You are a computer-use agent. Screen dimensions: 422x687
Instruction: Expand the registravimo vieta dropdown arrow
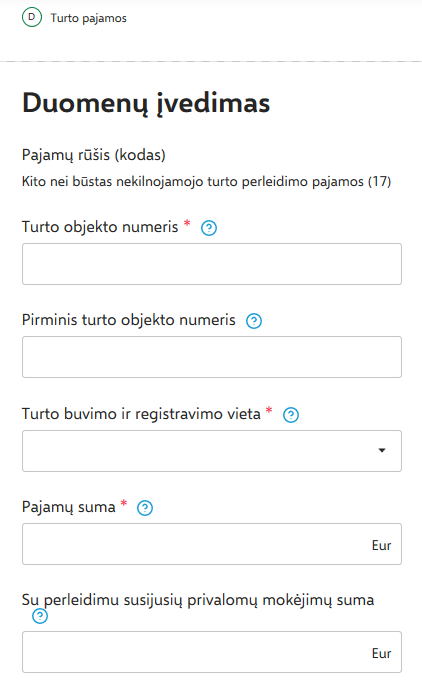[x=382, y=450]
